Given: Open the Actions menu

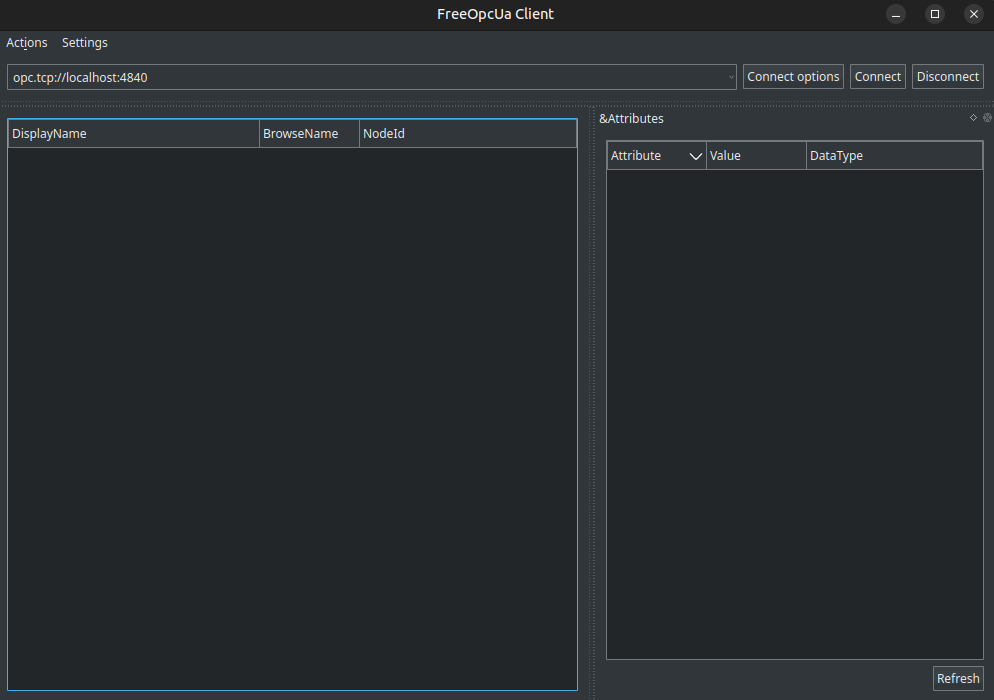Looking at the screenshot, I should (27, 42).
